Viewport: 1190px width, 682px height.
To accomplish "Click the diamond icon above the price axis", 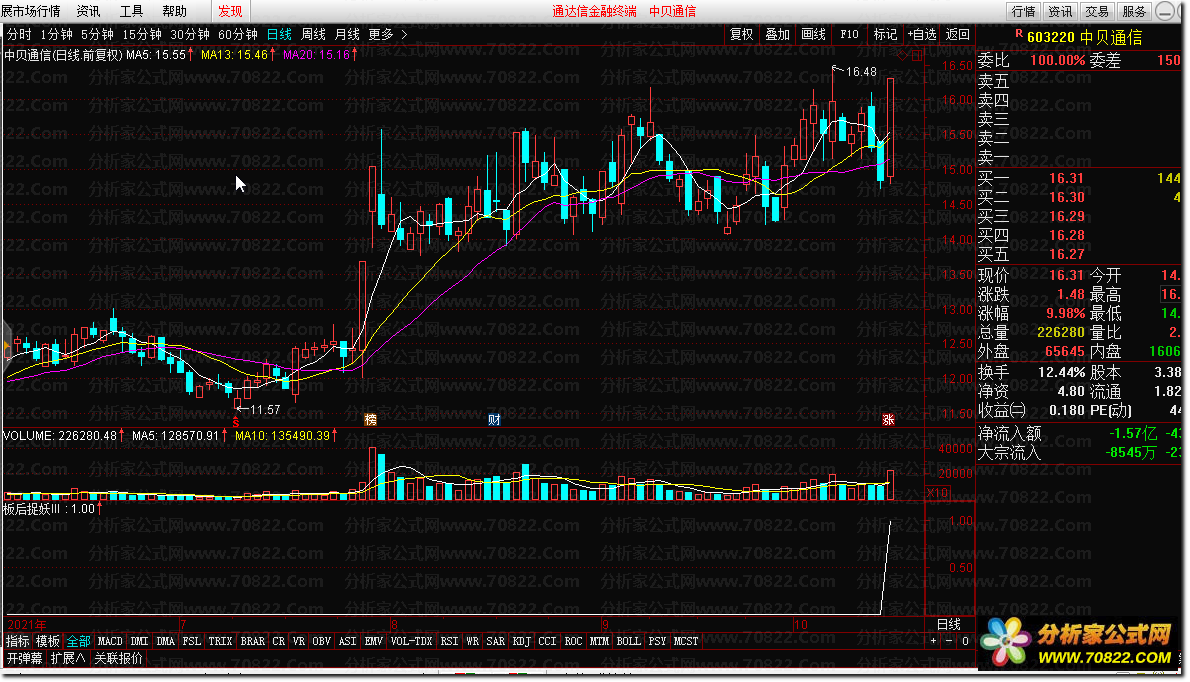I will tap(902, 55).
